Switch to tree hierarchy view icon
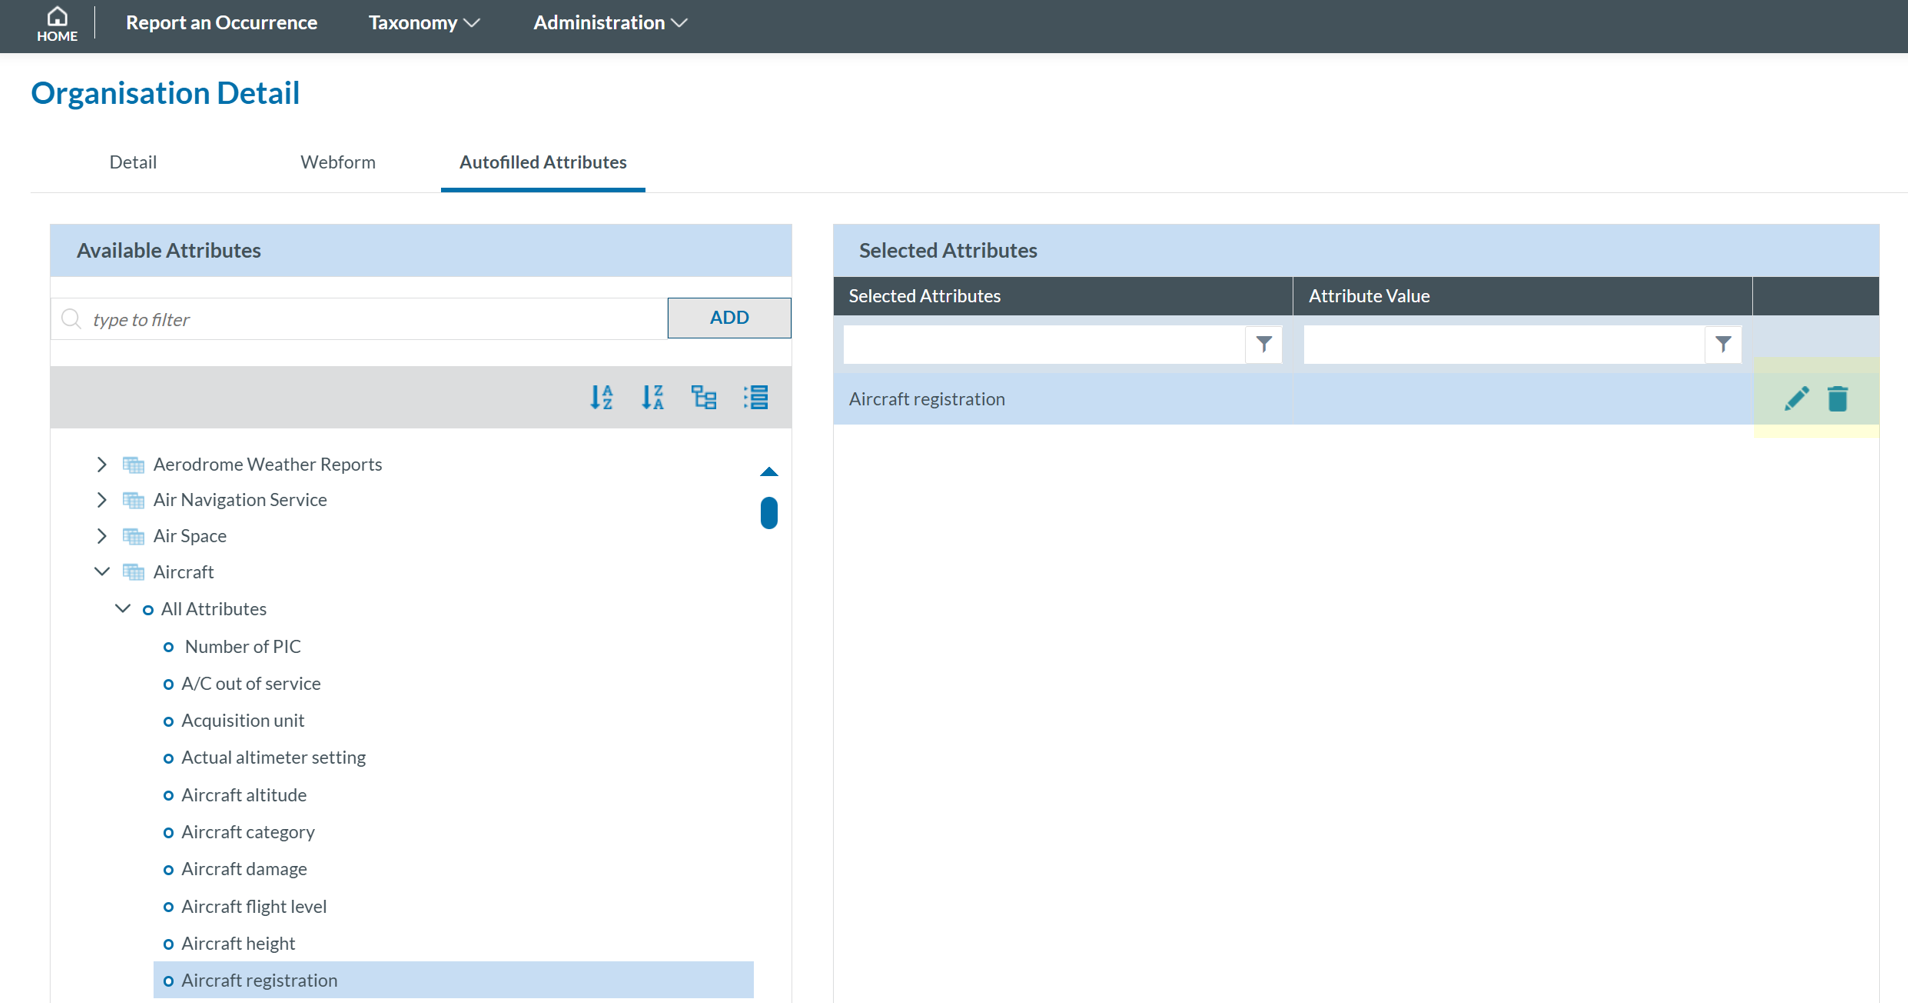 click(x=704, y=397)
